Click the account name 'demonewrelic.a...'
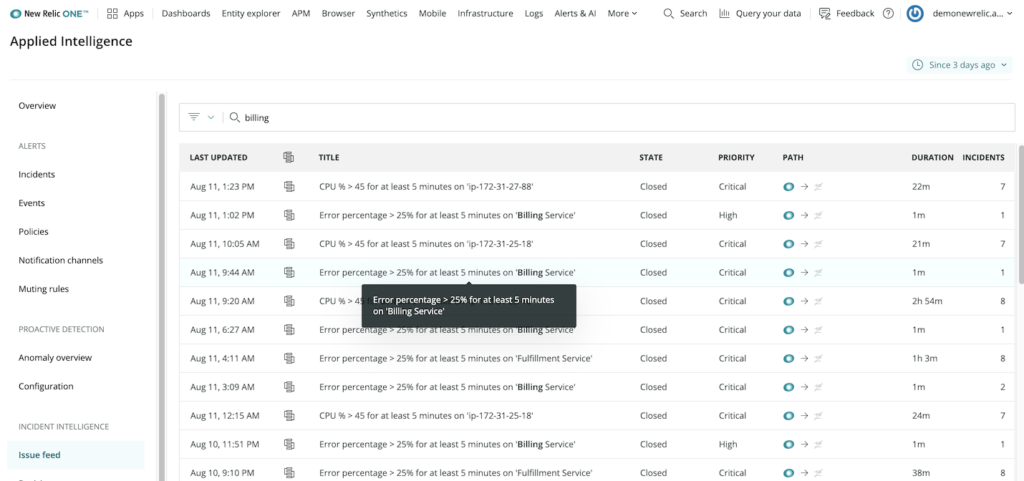The height and width of the screenshot is (481, 1024). [968, 13]
